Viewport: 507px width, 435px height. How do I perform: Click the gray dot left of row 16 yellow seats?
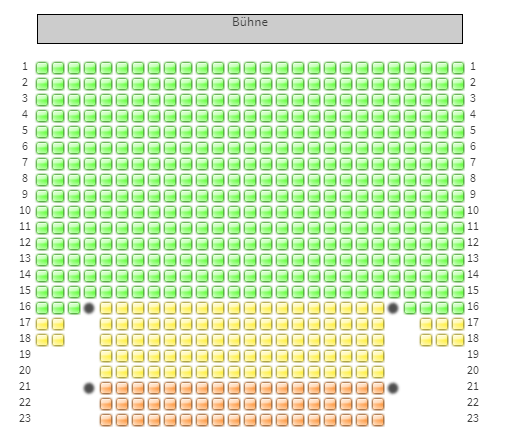[89, 308]
